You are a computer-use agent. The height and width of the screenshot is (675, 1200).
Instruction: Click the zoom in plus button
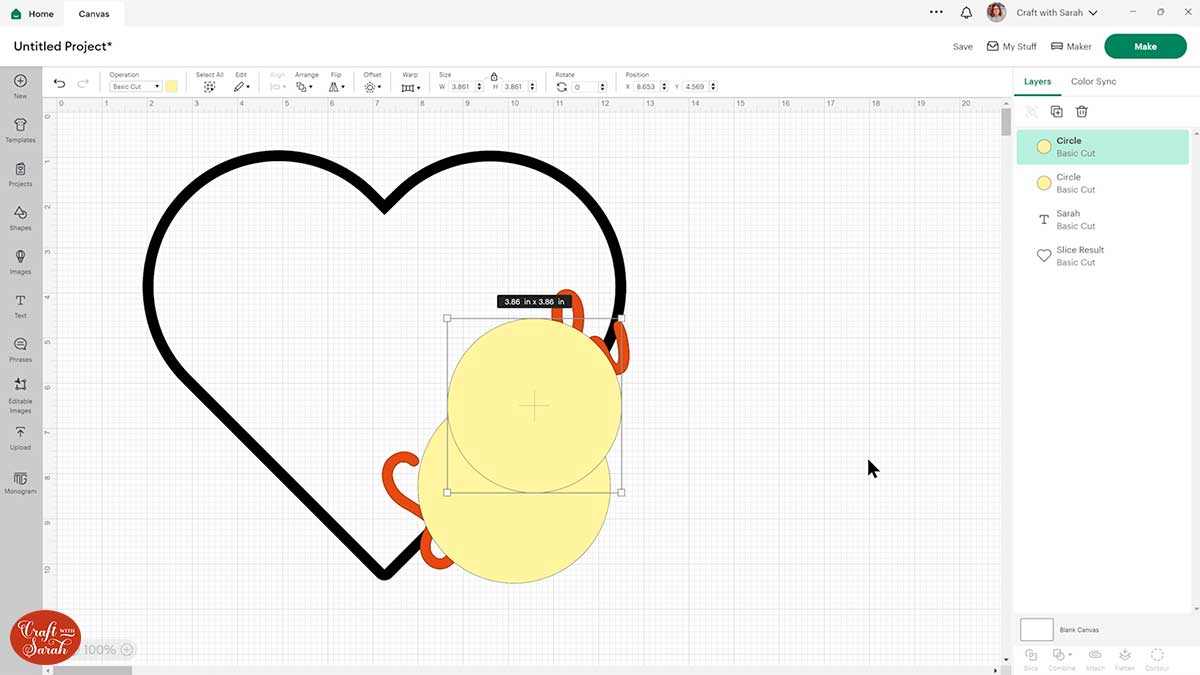127,650
